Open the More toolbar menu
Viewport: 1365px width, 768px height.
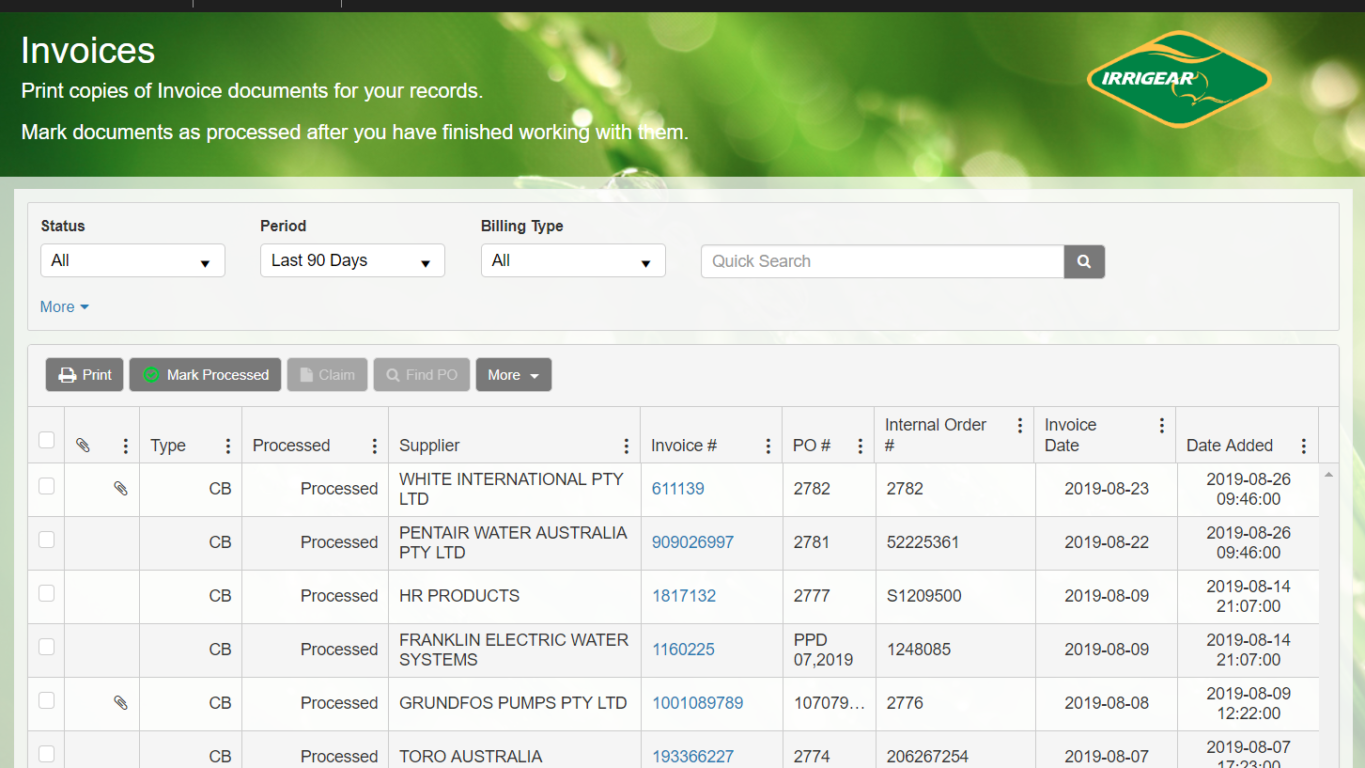[x=513, y=375]
